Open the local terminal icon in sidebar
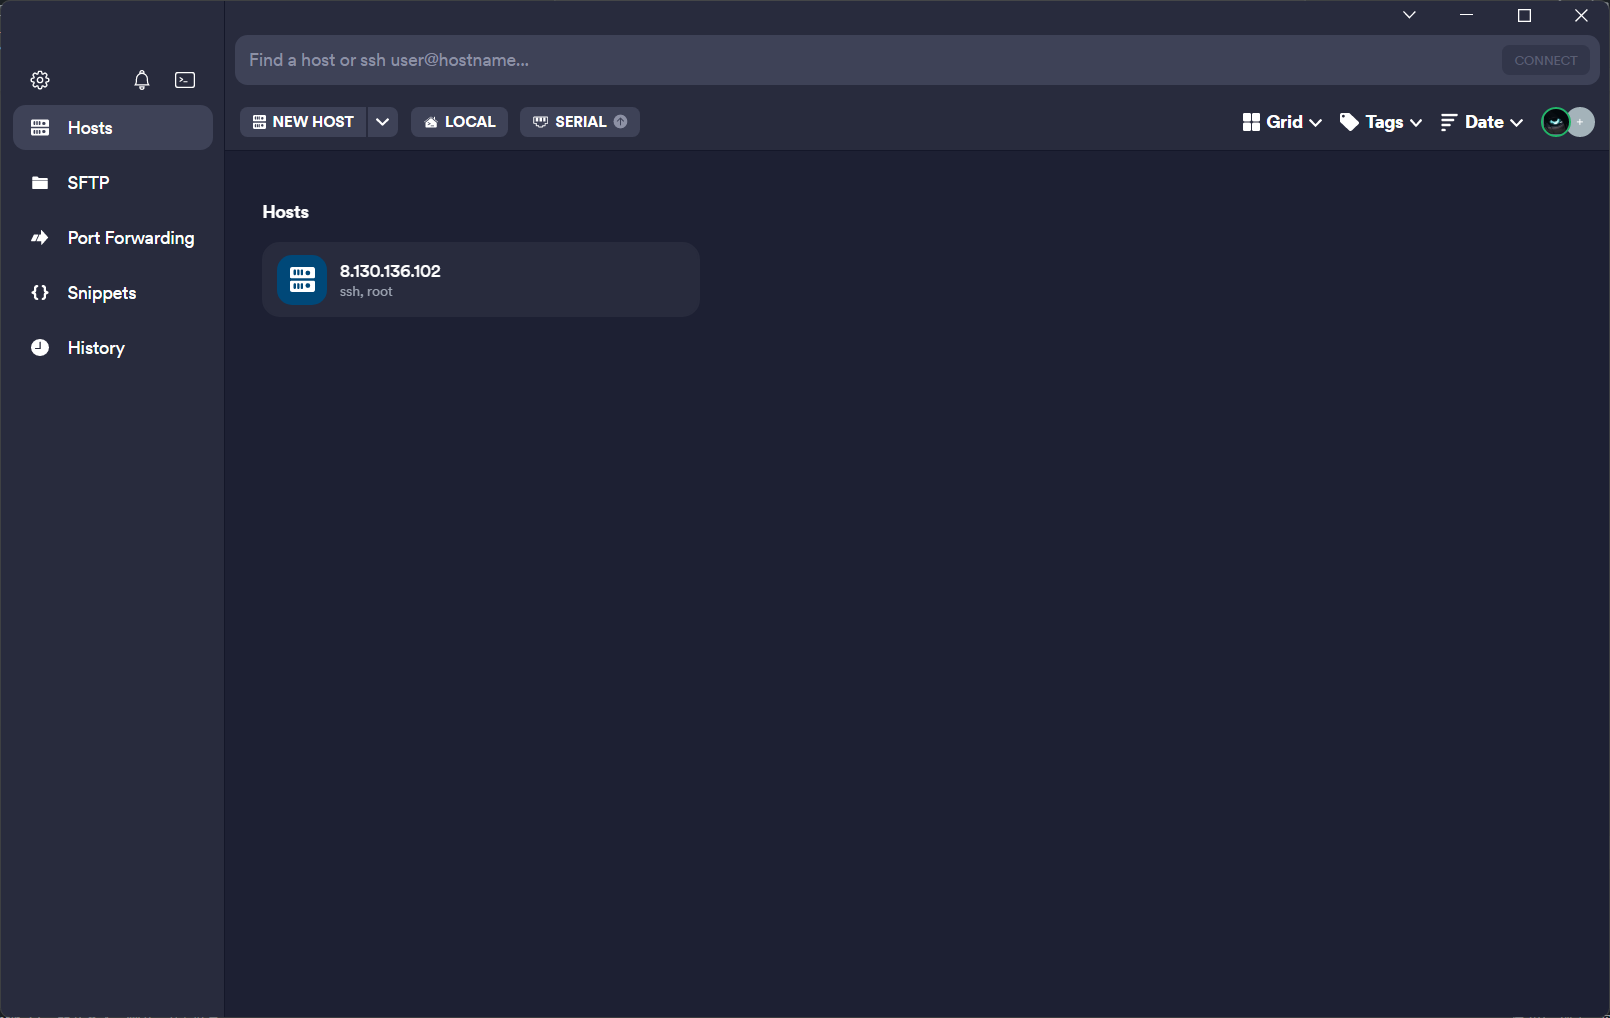Image resolution: width=1610 pixels, height=1018 pixels. click(x=185, y=80)
